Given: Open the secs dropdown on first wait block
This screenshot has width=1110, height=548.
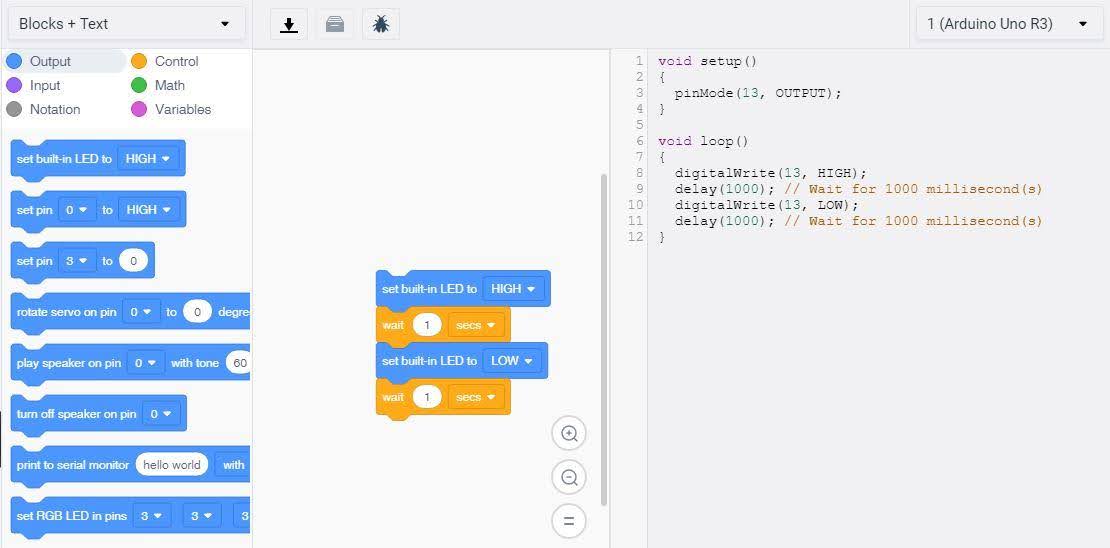Looking at the screenshot, I should tap(476, 326).
